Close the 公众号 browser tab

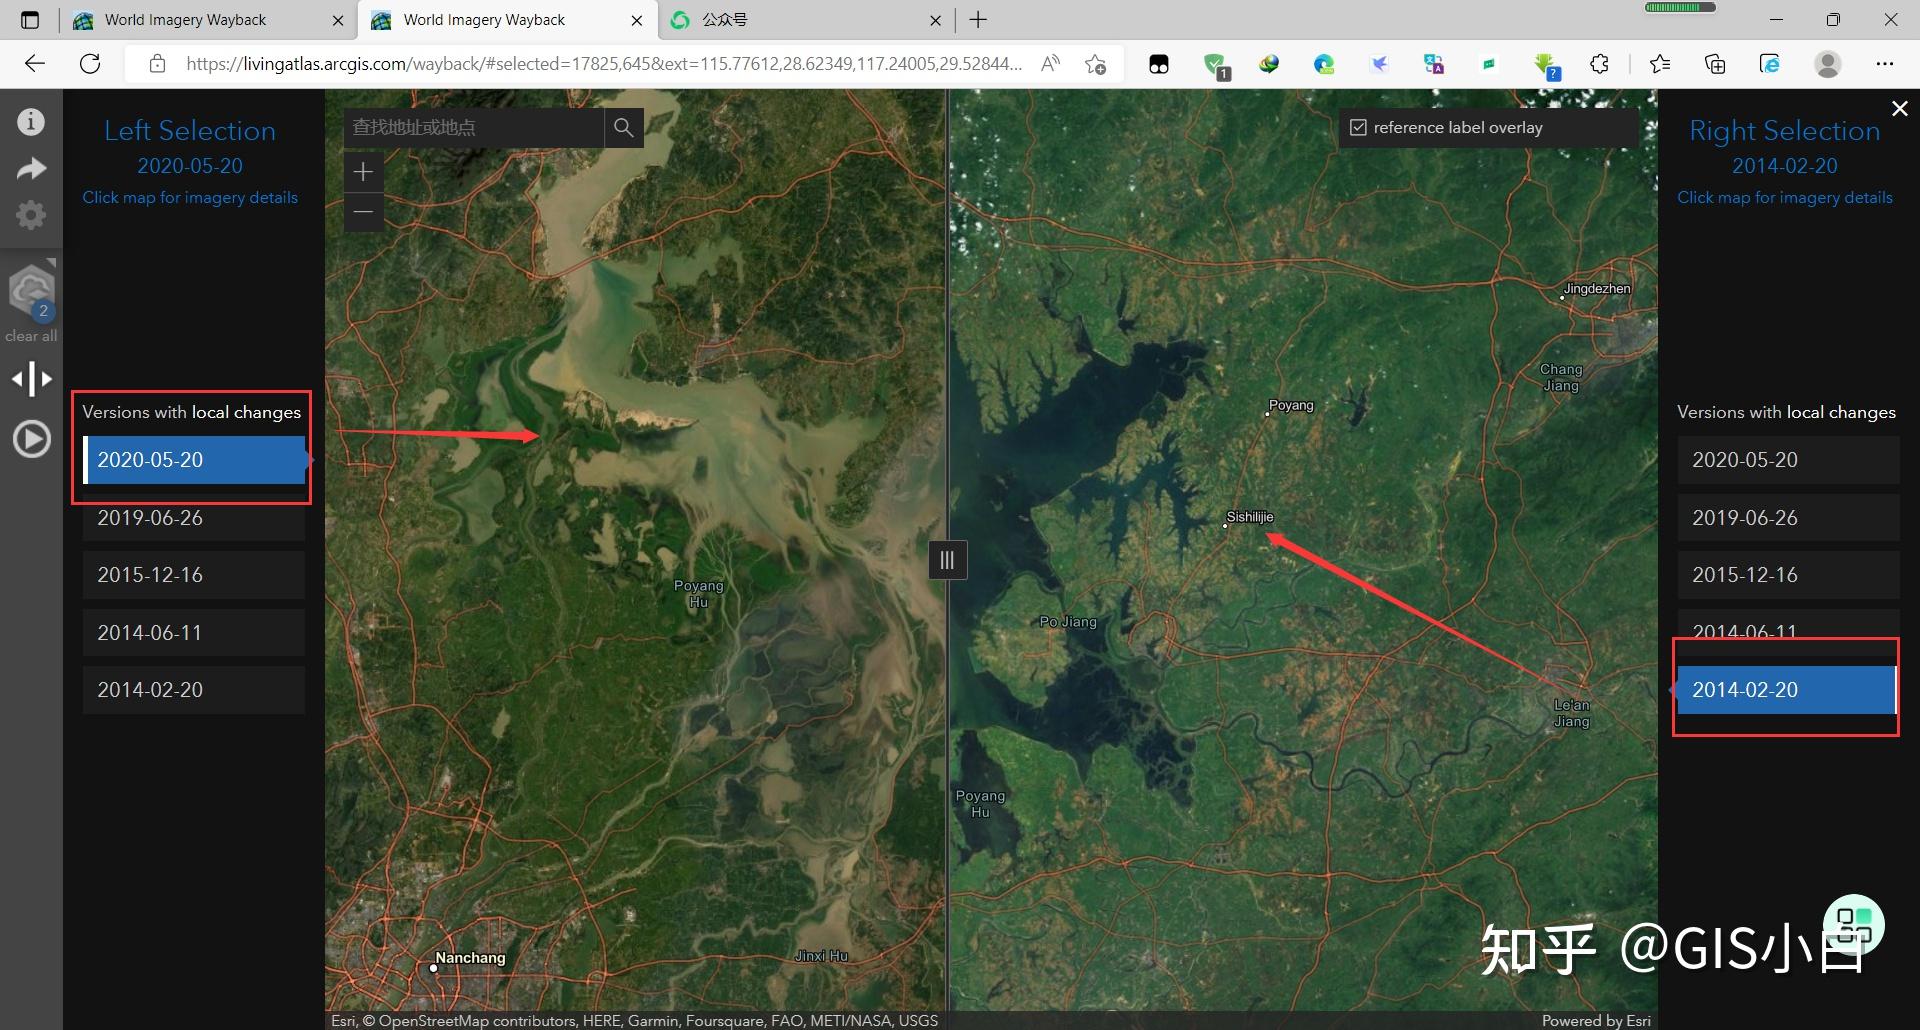pos(935,20)
